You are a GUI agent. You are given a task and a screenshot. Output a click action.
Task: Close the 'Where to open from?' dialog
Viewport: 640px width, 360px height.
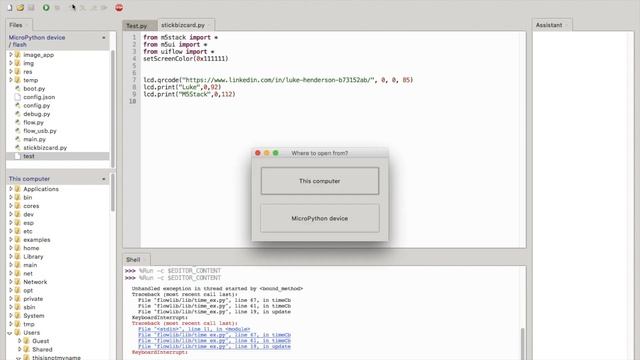(258, 153)
